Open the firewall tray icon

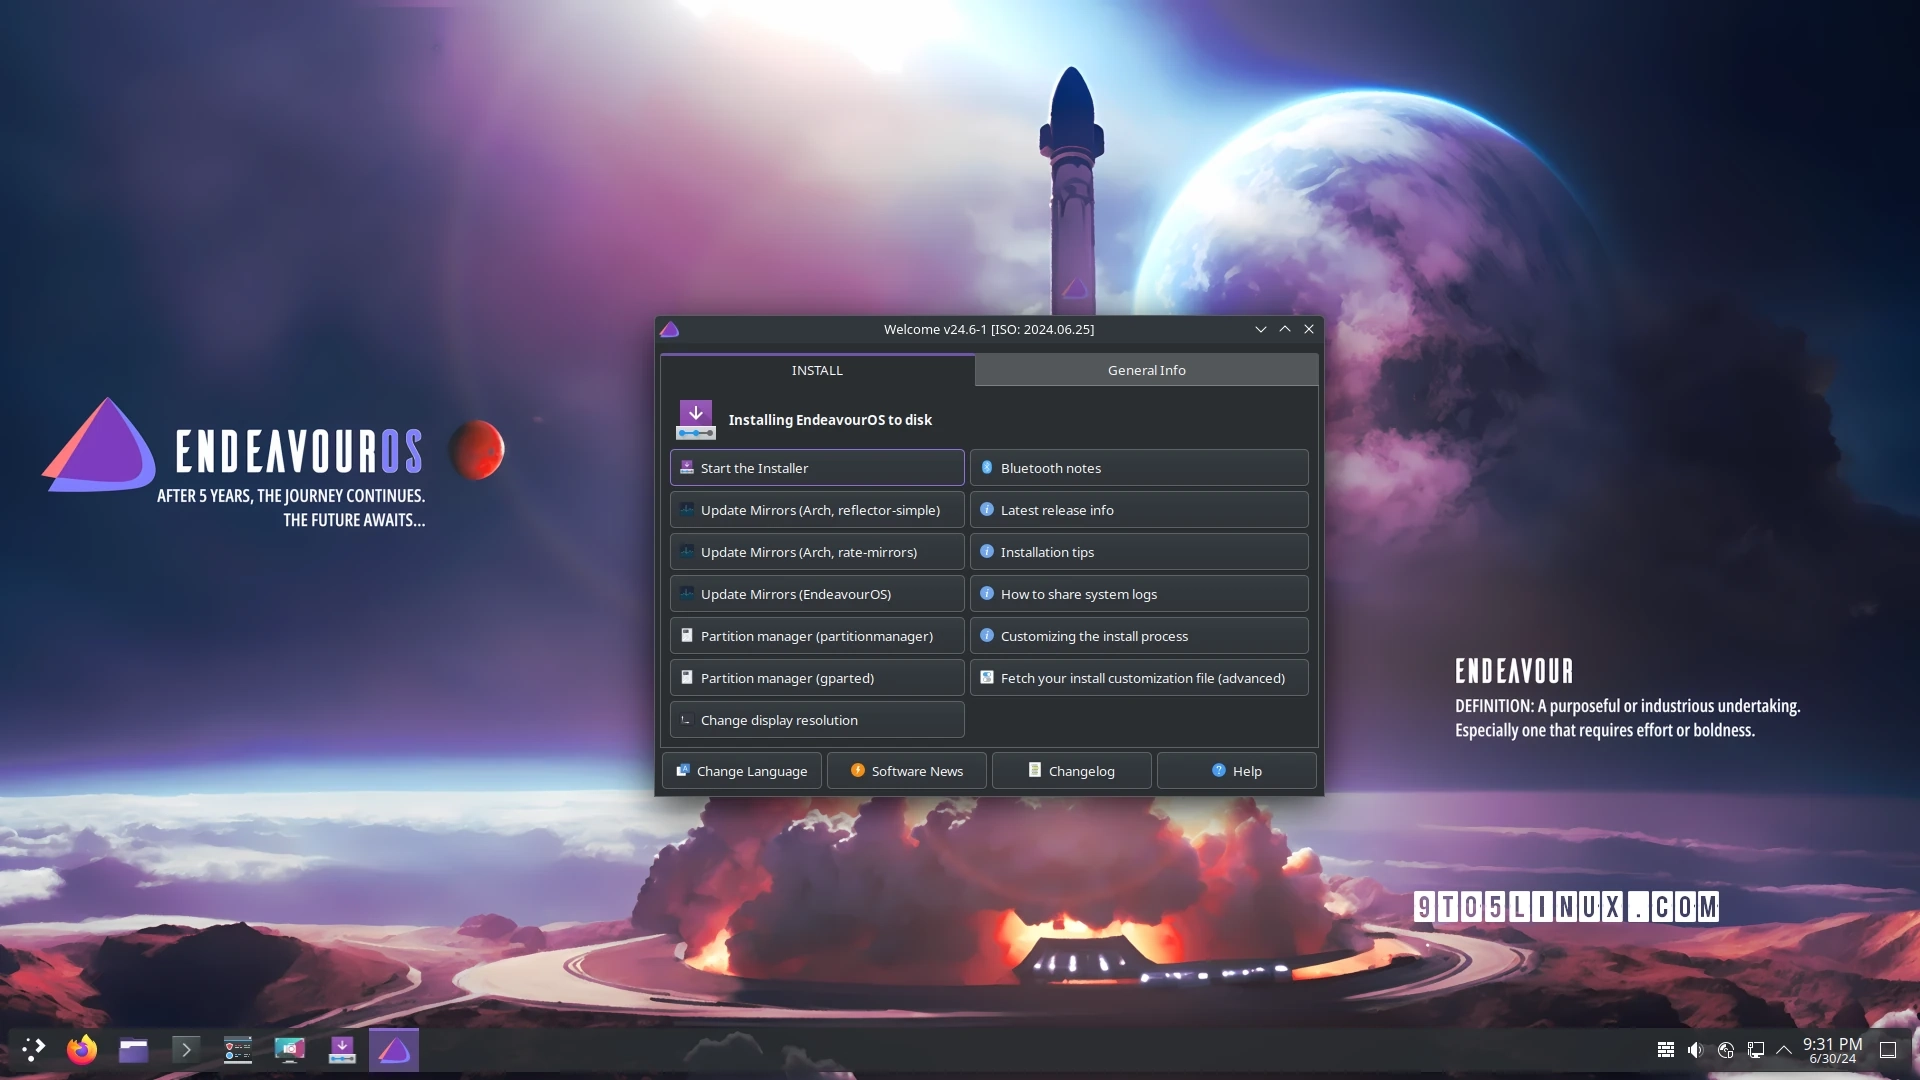coord(1666,1050)
